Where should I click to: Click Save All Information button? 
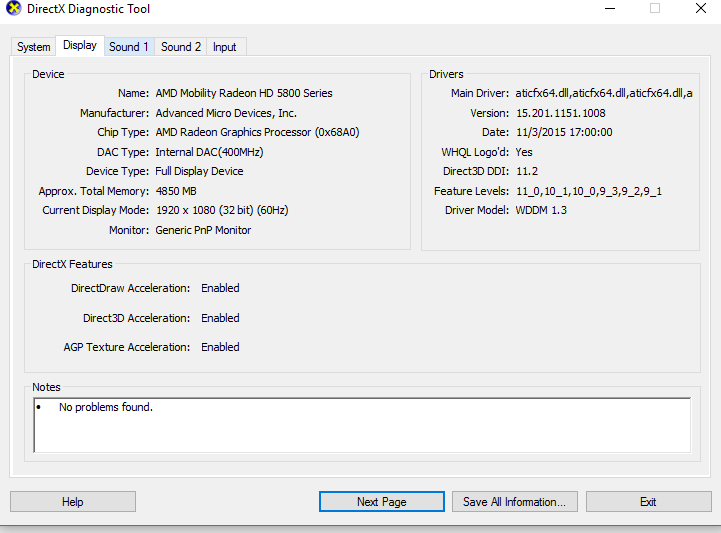click(x=515, y=502)
